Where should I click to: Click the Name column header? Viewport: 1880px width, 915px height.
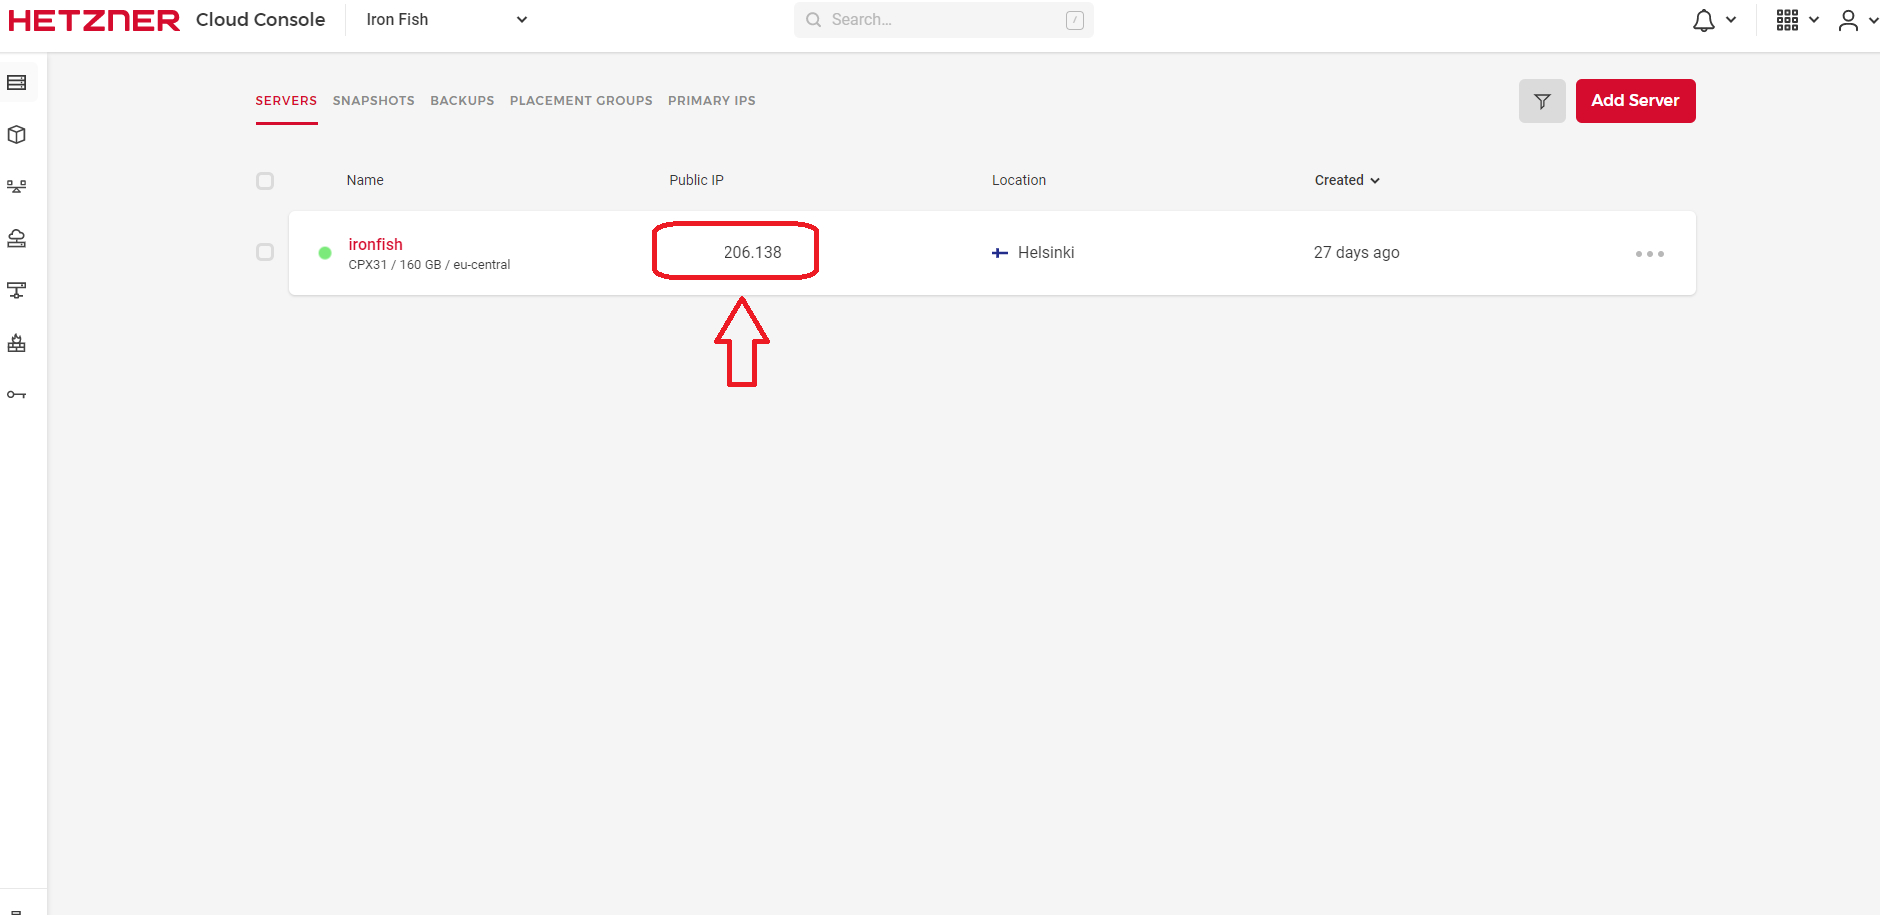click(x=365, y=180)
